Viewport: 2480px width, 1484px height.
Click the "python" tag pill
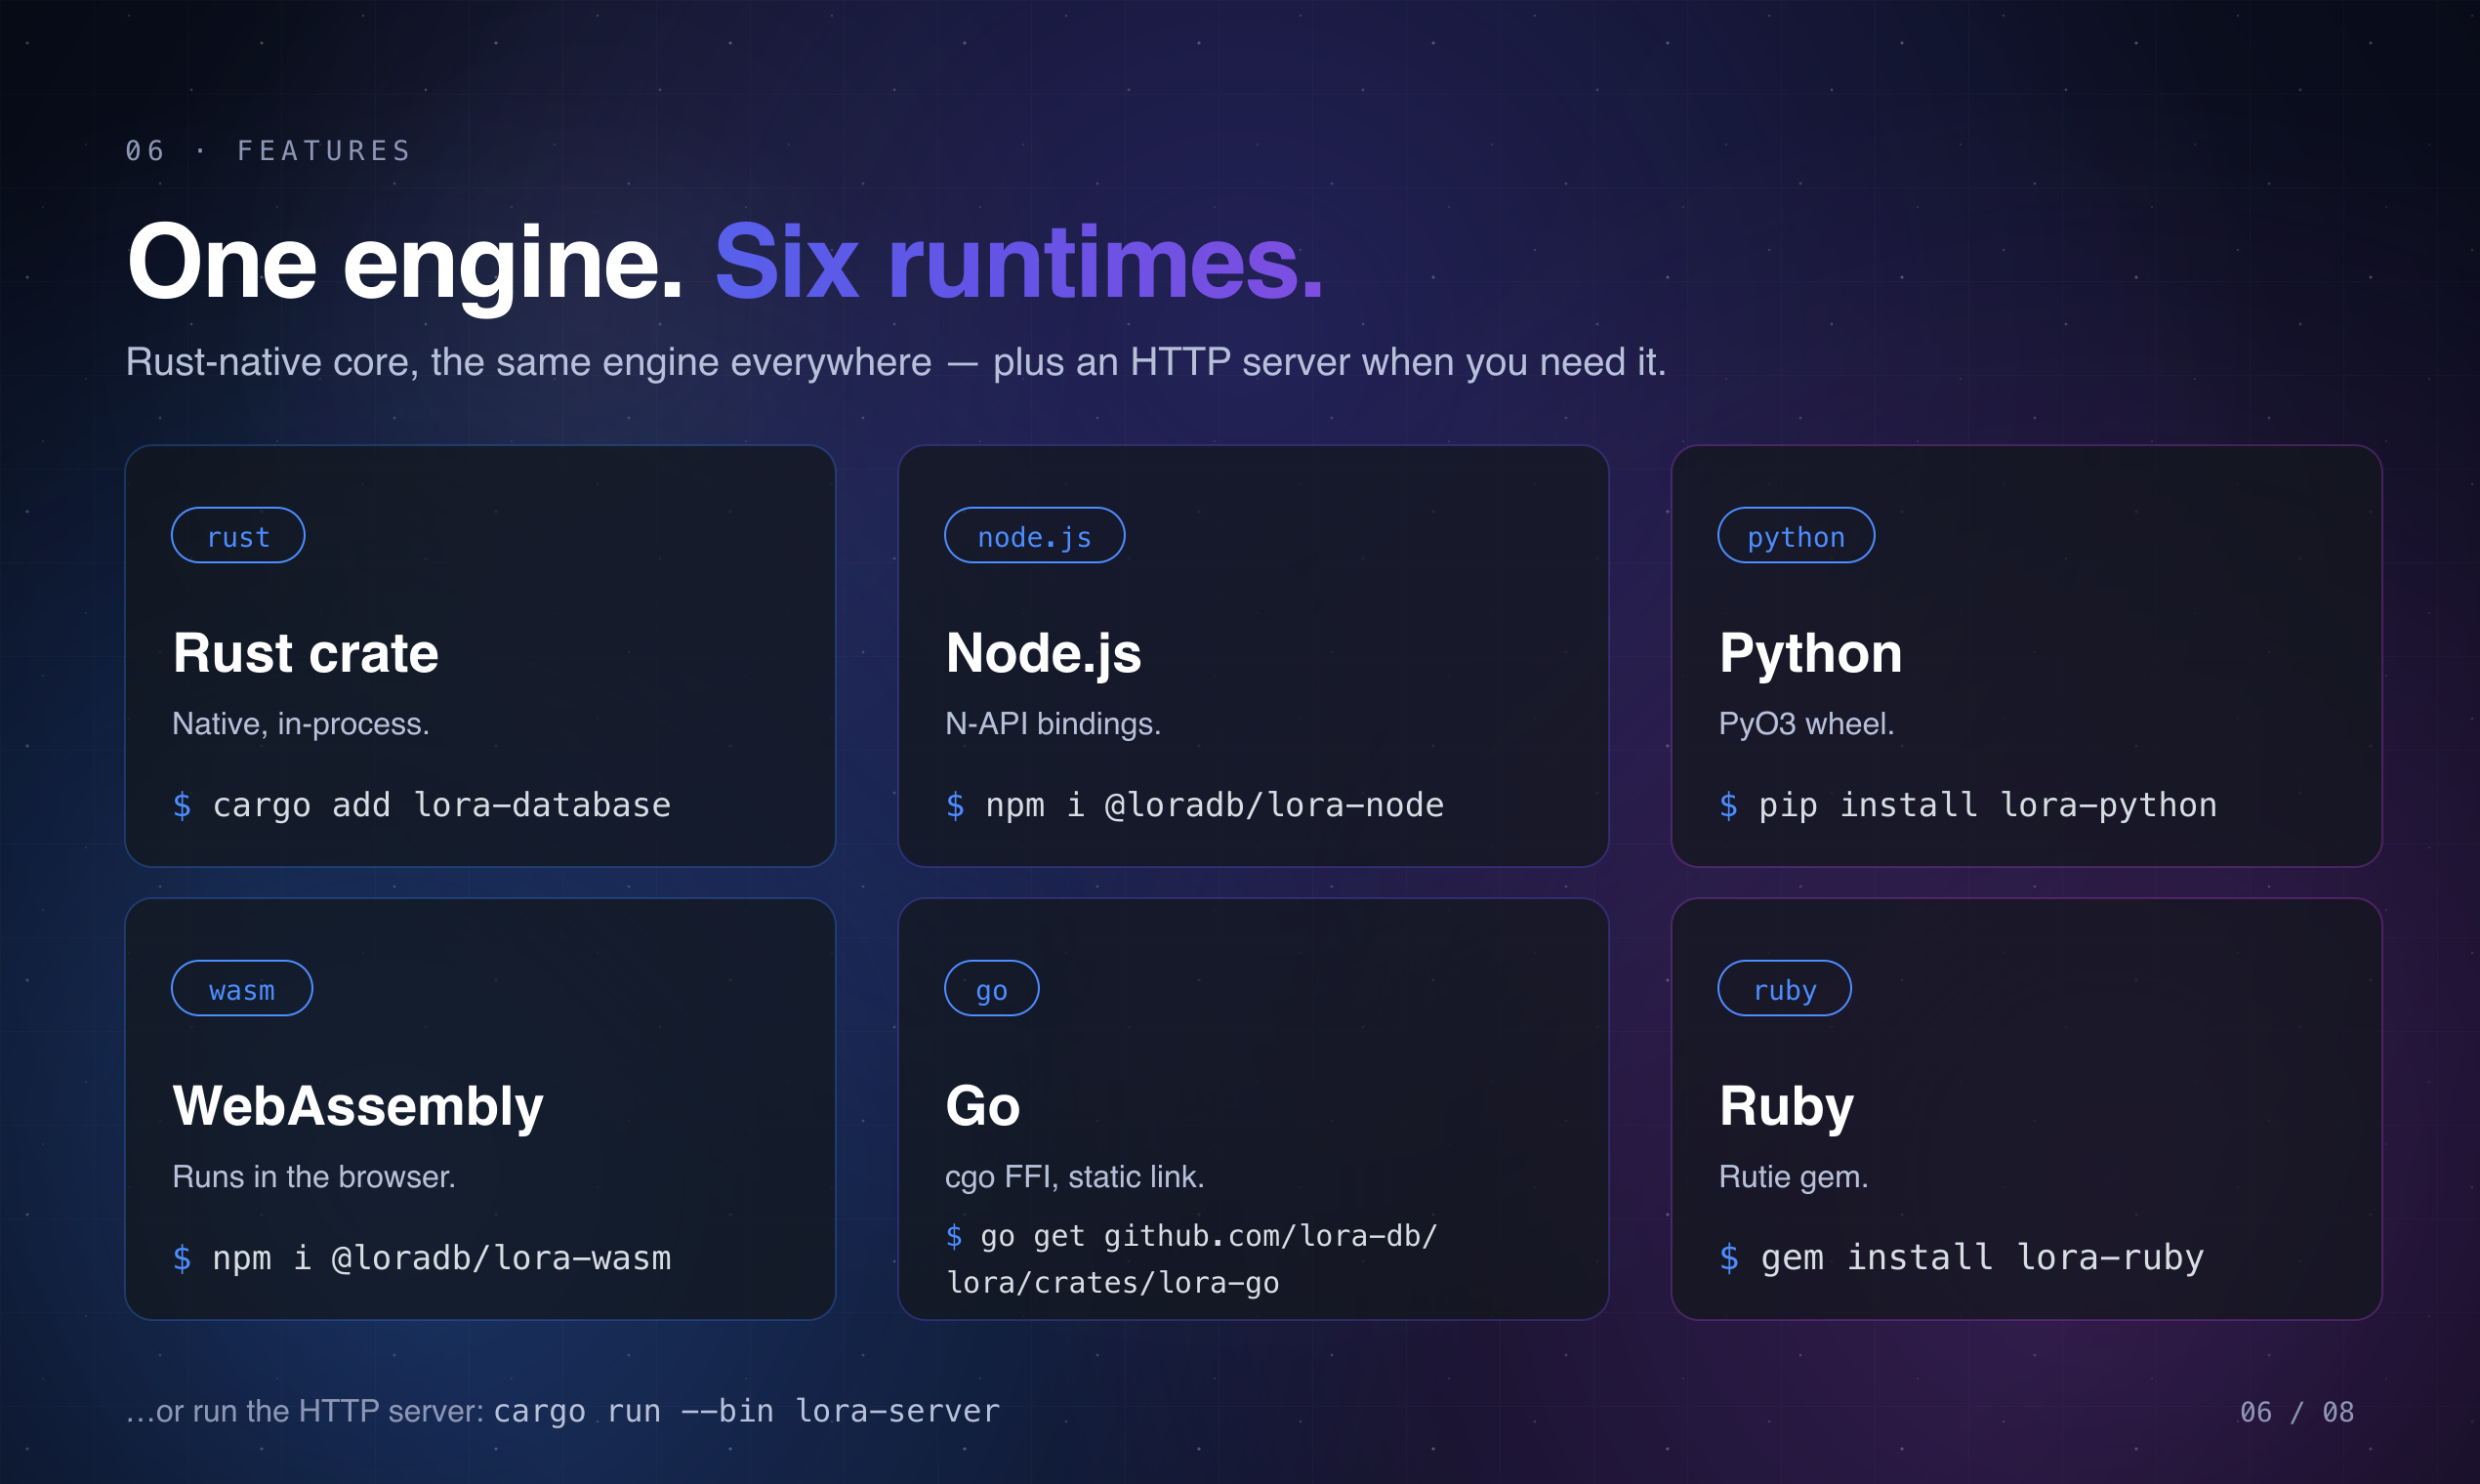coord(1795,535)
